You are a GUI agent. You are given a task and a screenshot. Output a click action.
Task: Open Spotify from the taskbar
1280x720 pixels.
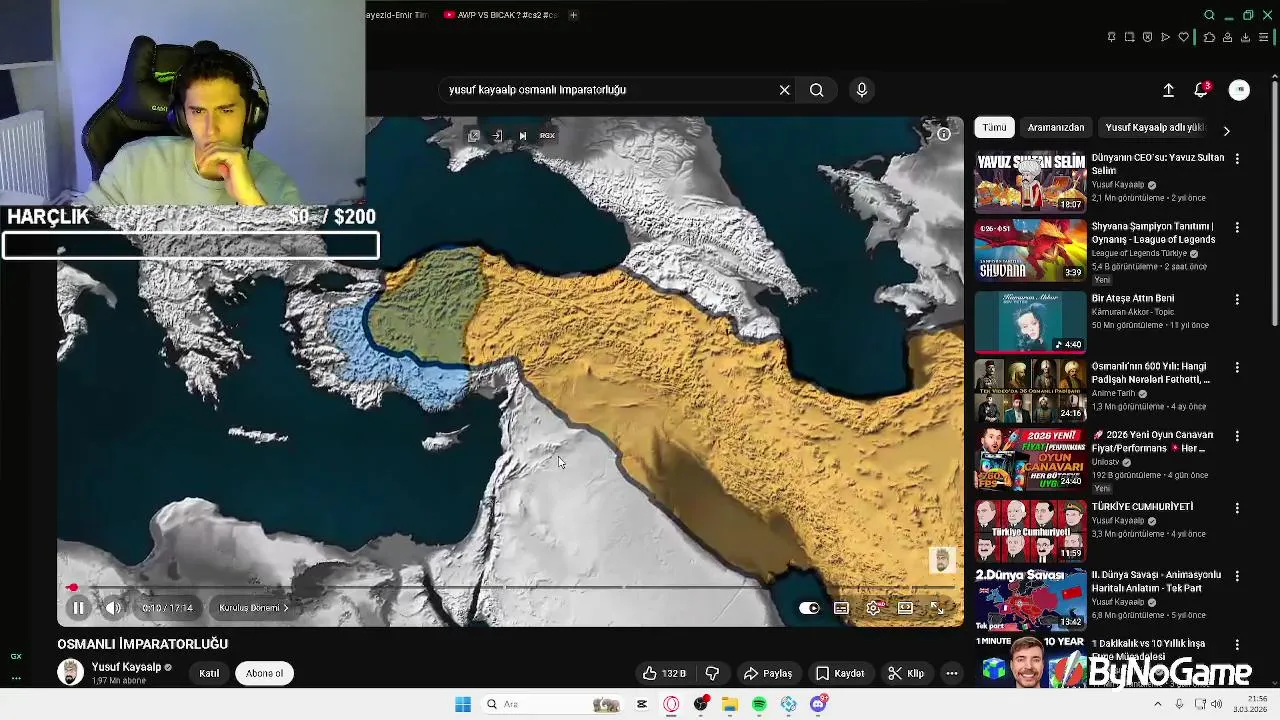(759, 704)
